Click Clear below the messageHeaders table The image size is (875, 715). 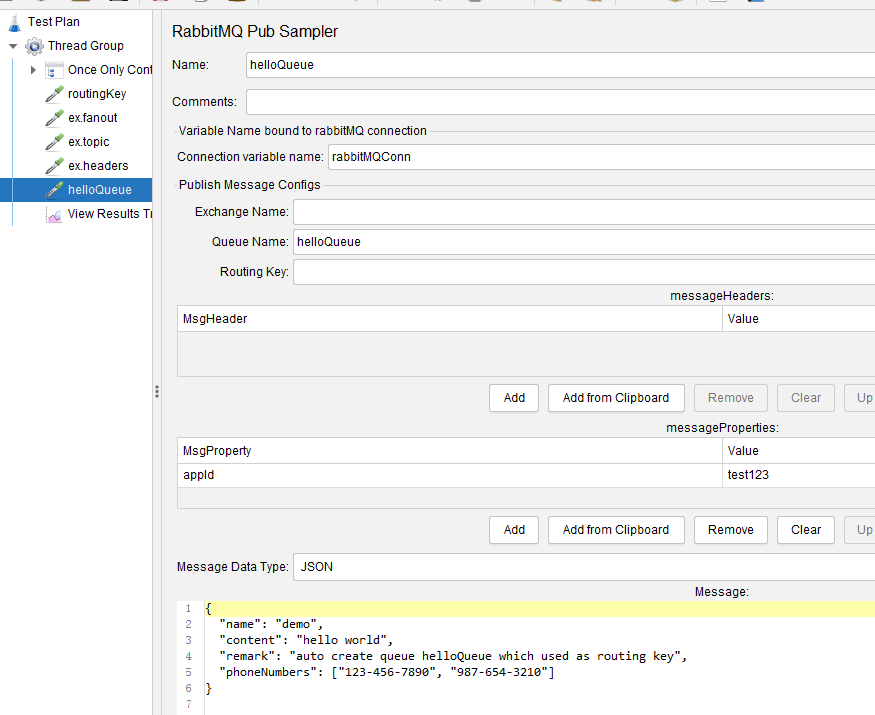coord(806,398)
